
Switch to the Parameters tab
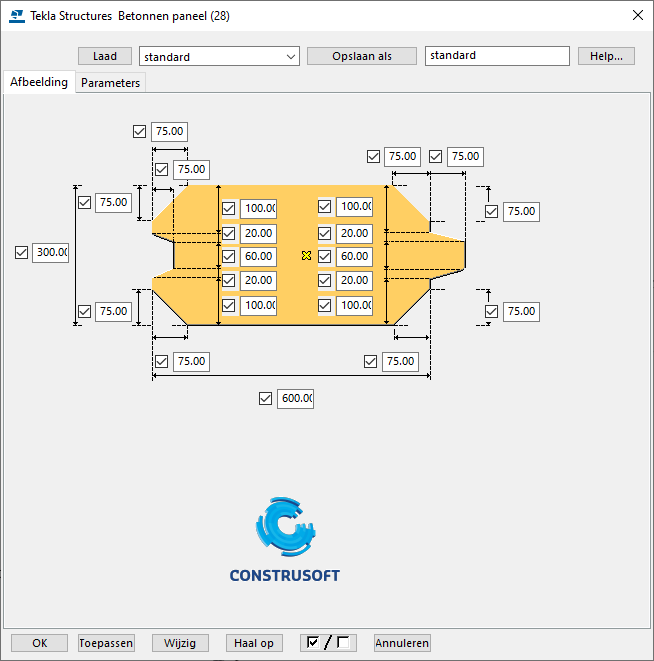[x=110, y=83]
